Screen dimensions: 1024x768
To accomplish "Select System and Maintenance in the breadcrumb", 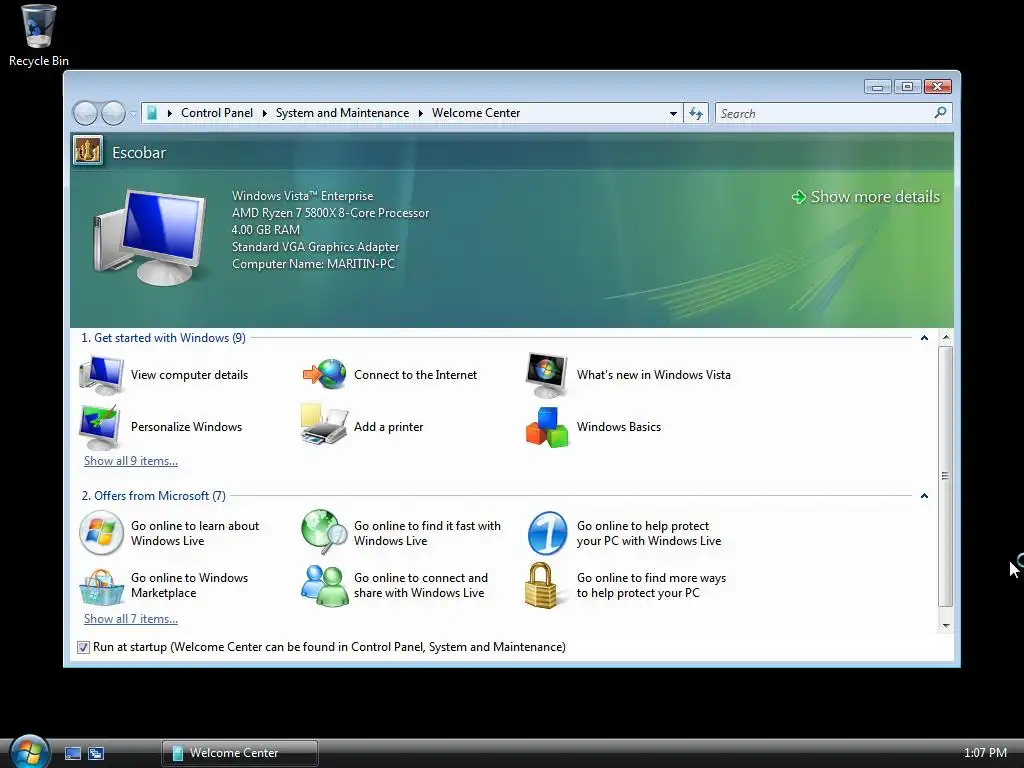I will click(x=342, y=113).
